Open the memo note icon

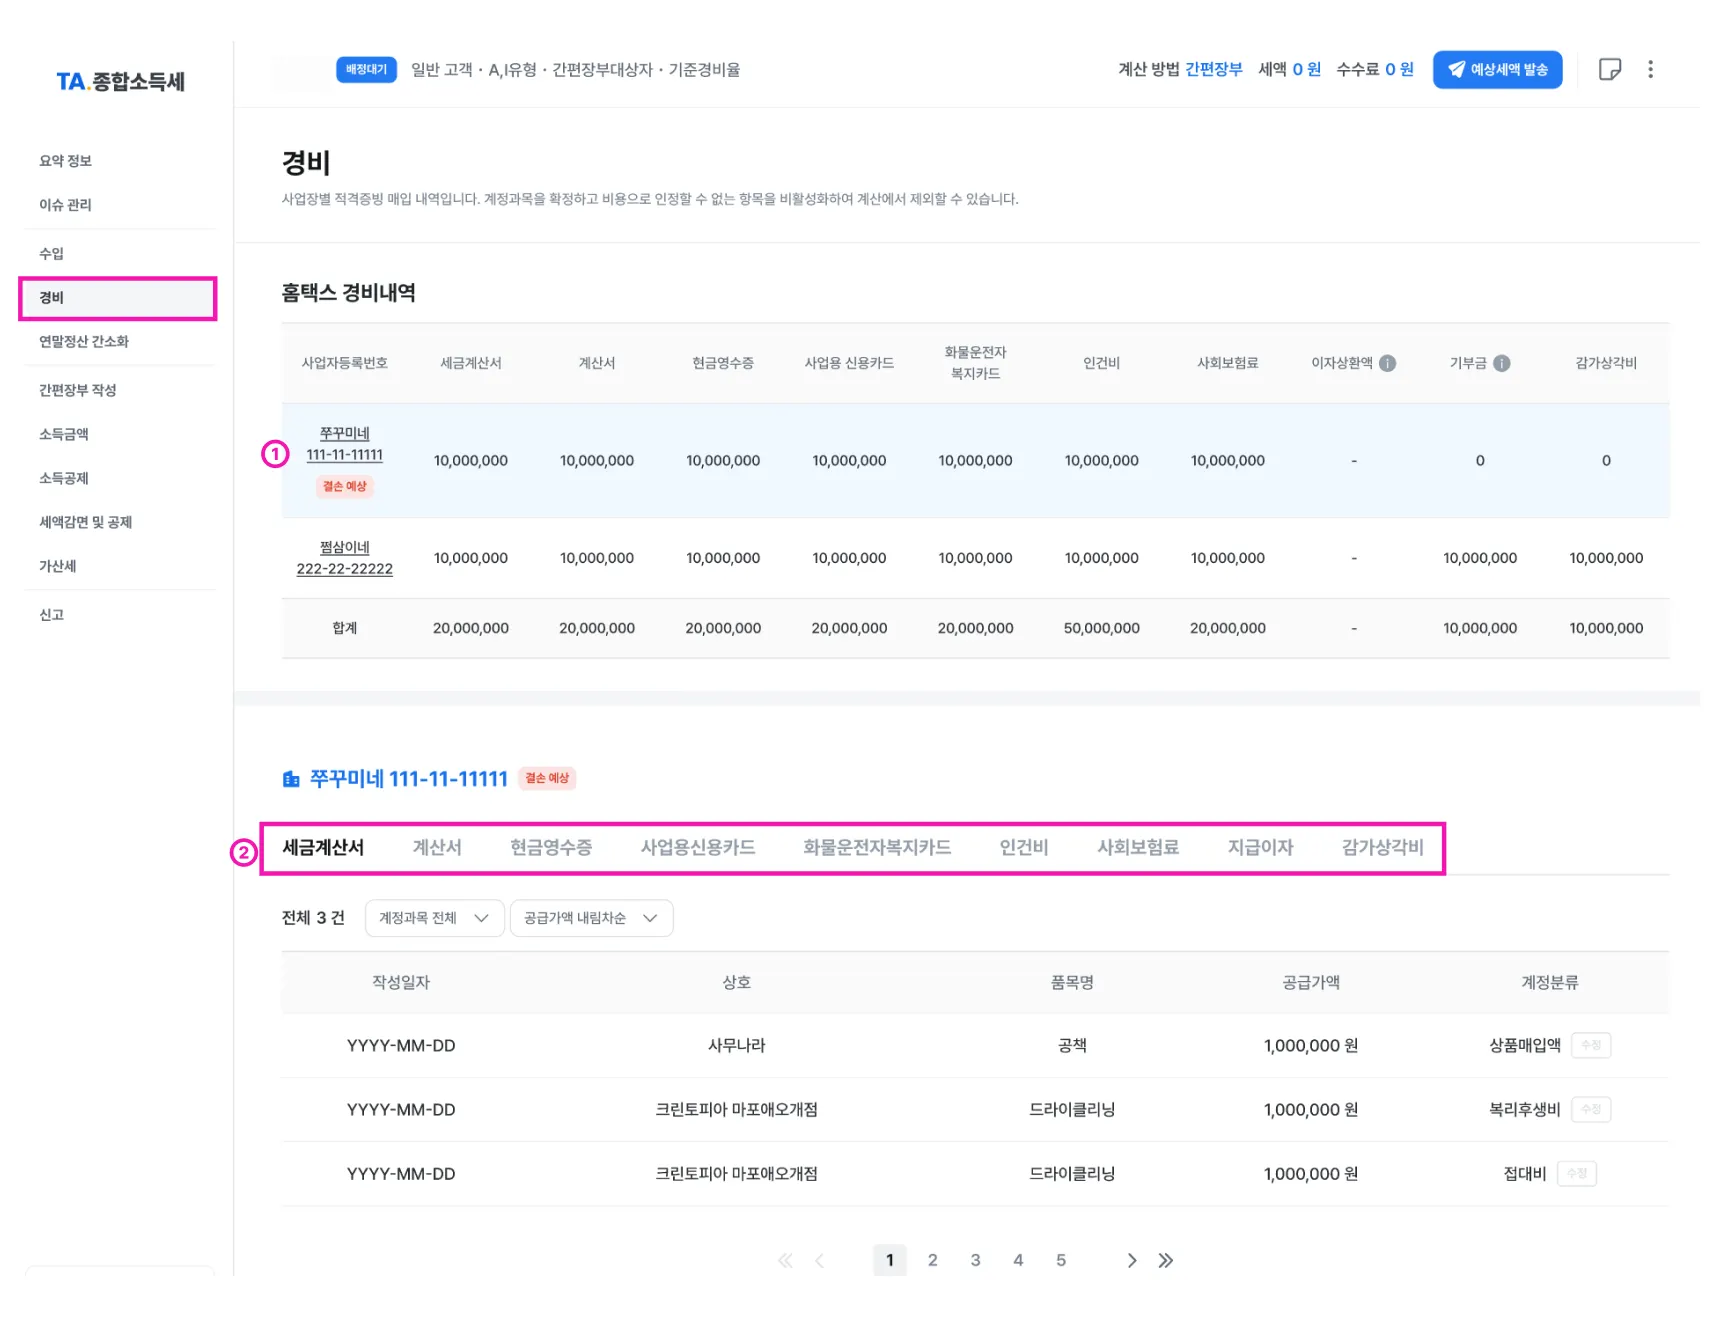[1609, 69]
